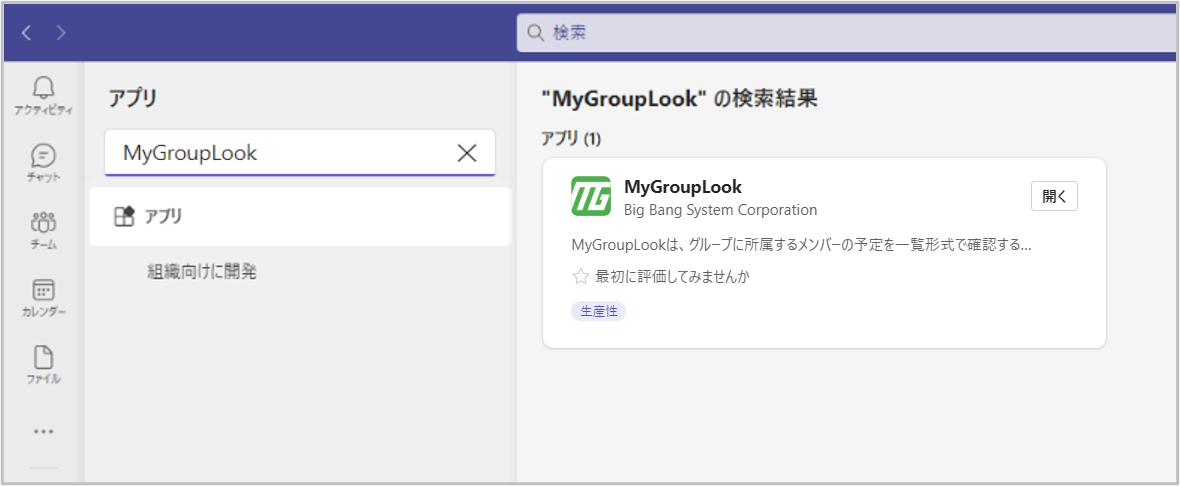Select the アプリ category in left panel
Image resolution: width=1180 pixels, height=486 pixels.
(x=300, y=217)
